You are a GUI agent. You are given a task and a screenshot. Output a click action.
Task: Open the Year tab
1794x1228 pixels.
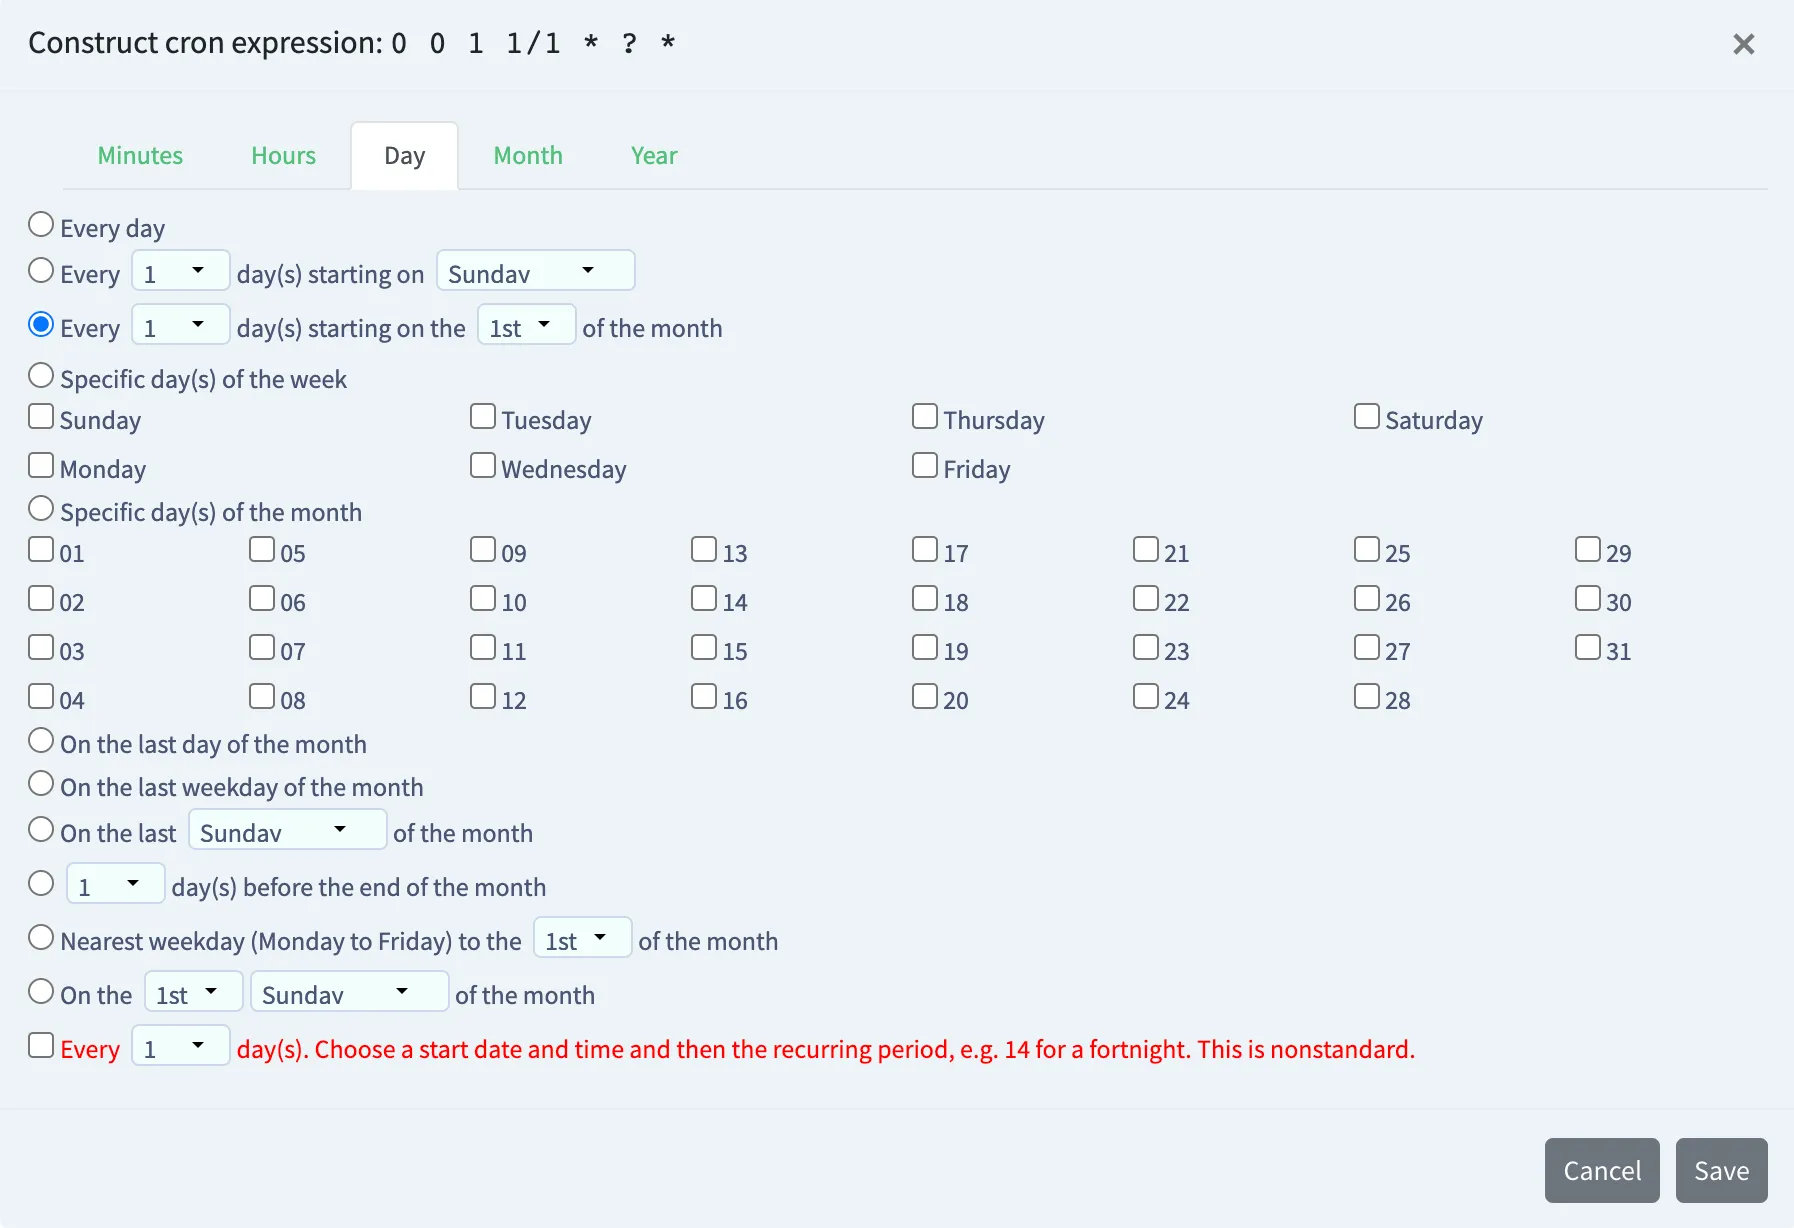pyautogui.click(x=654, y=155)
